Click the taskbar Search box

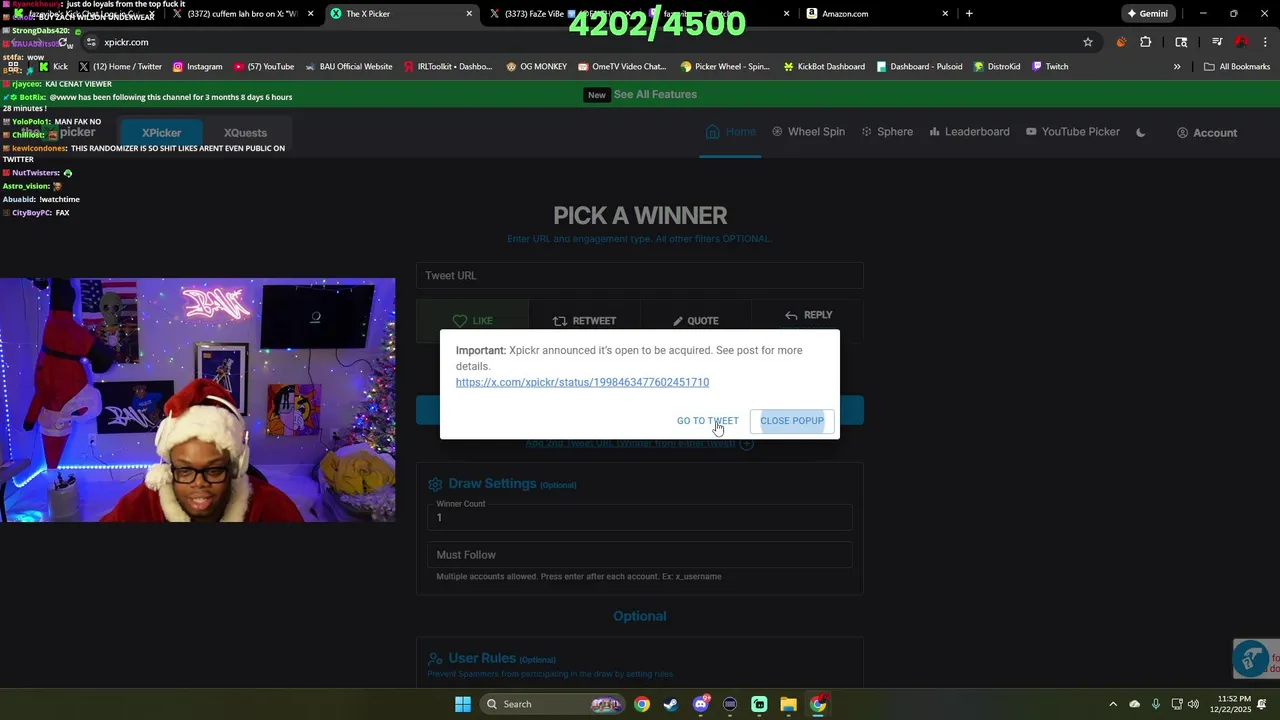[552, 704]
